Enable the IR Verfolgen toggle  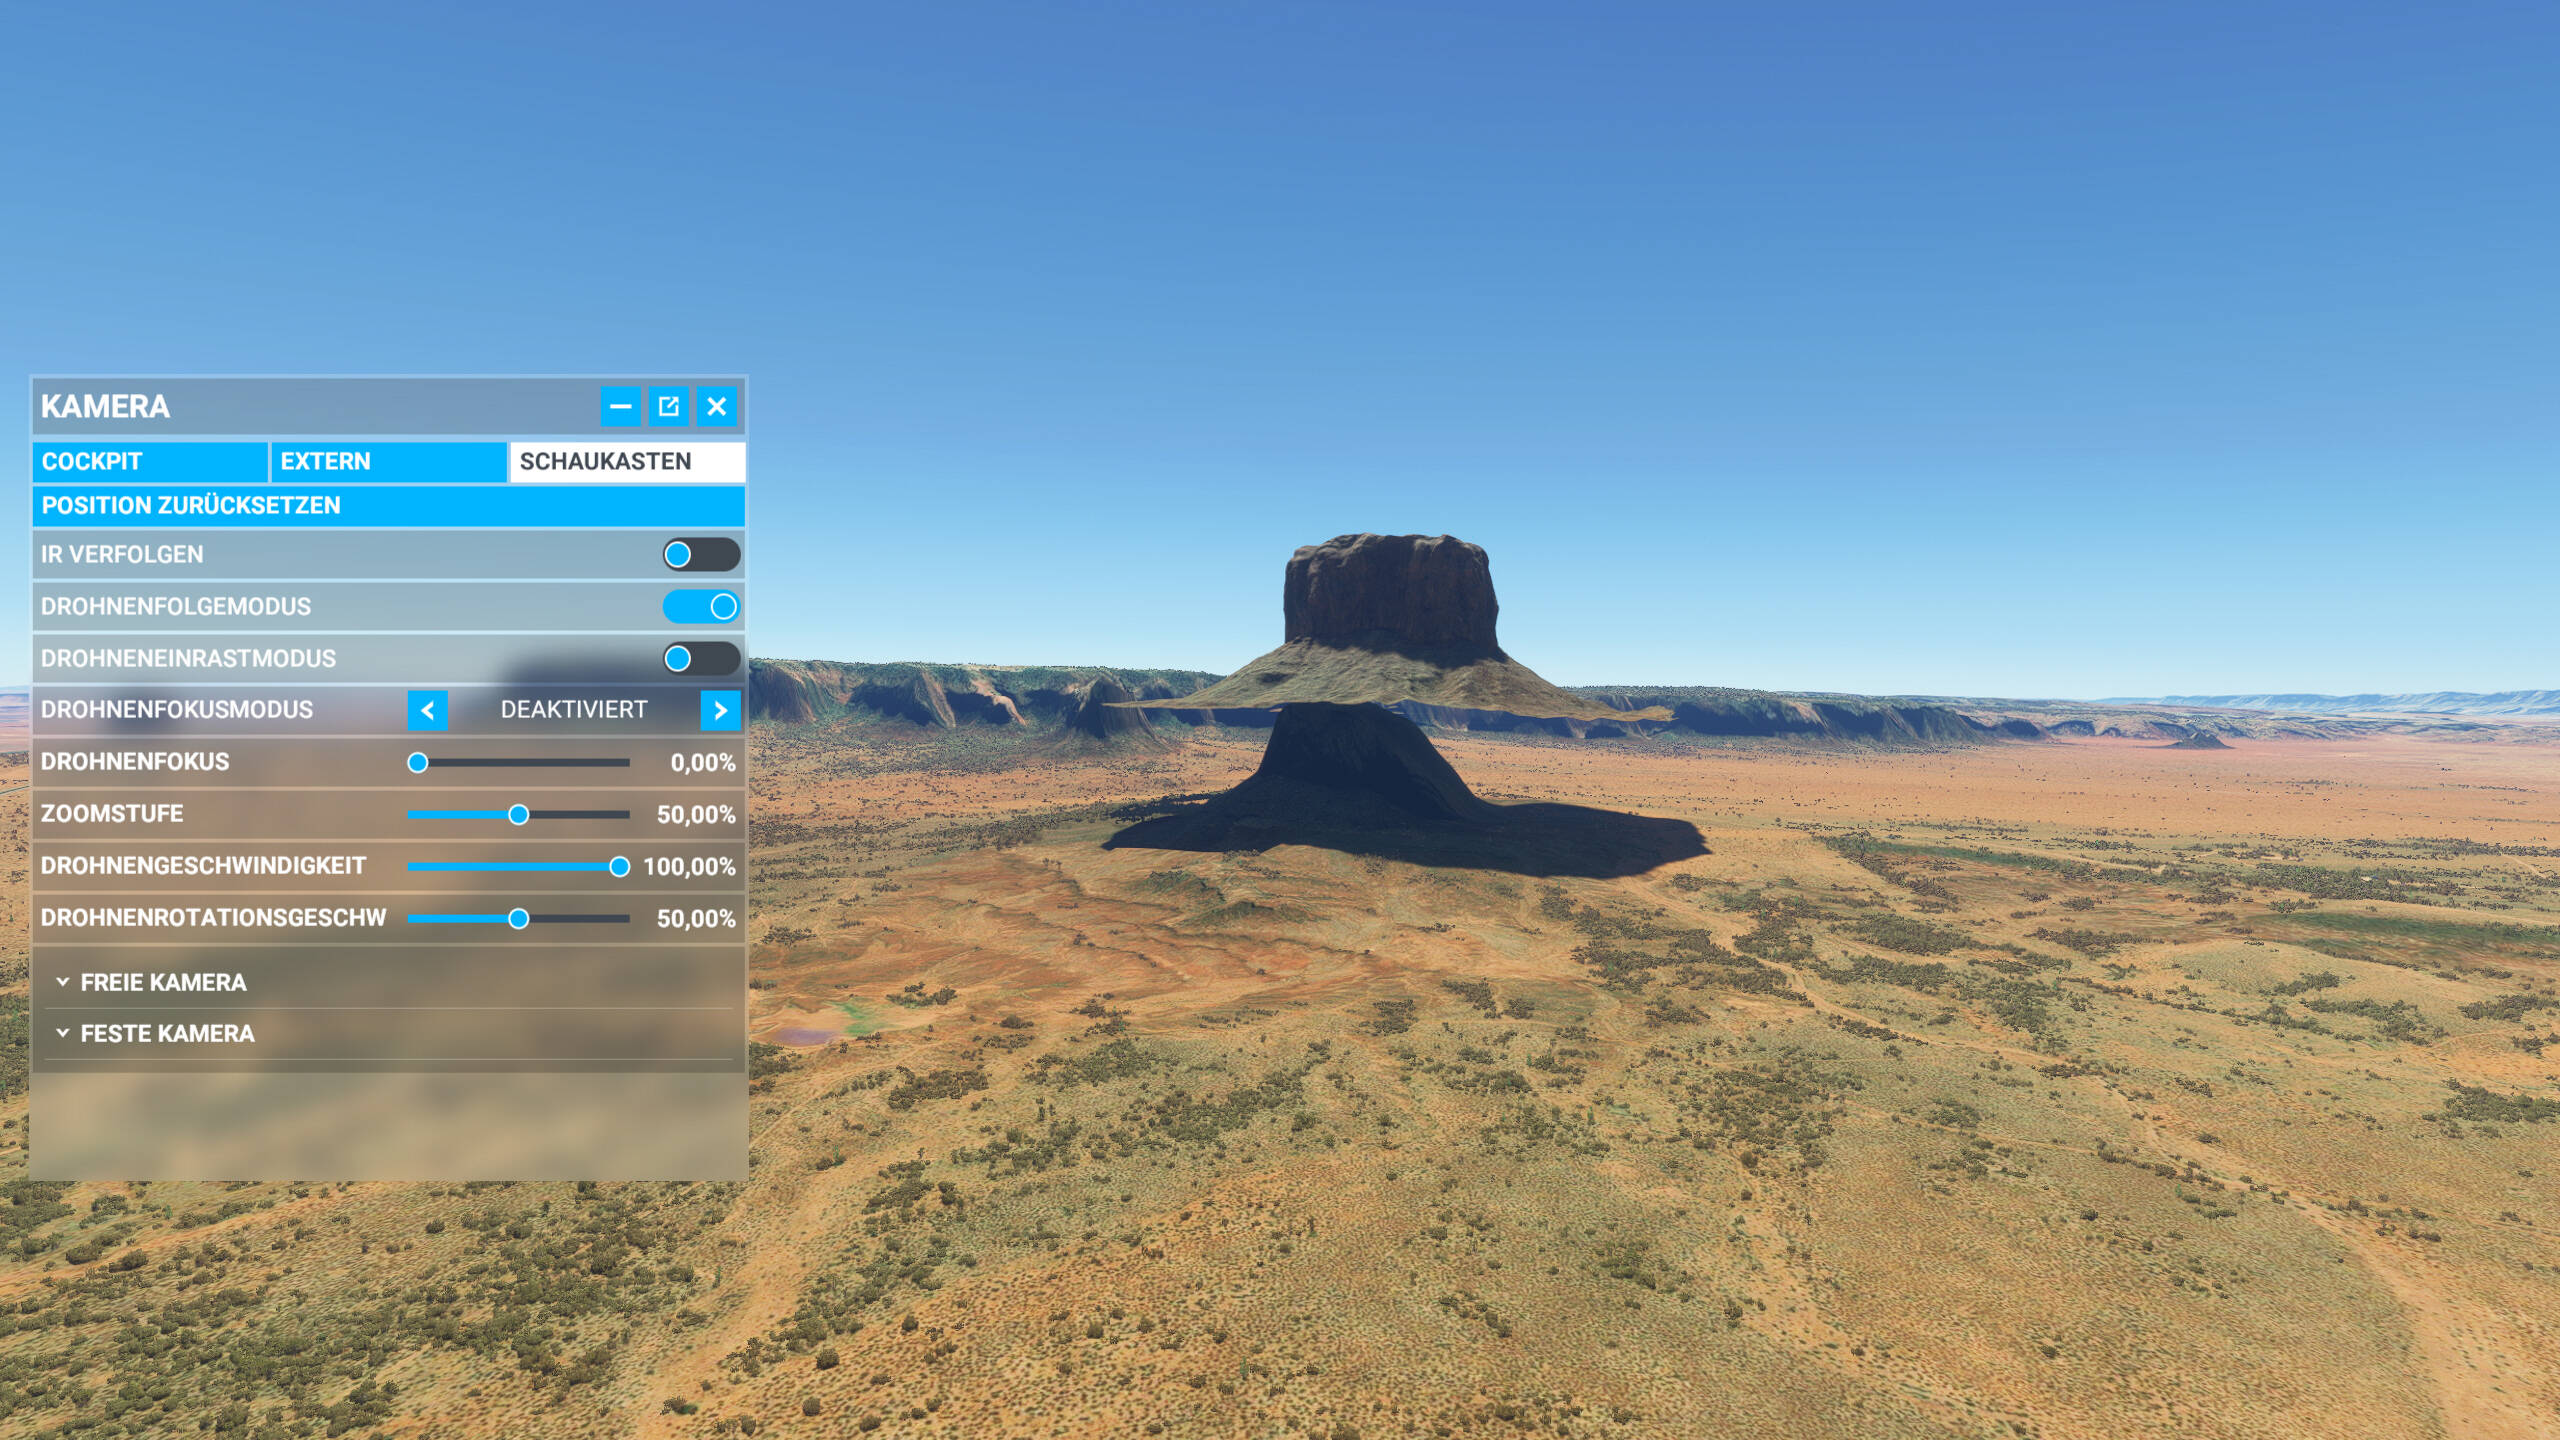point(700,554)
